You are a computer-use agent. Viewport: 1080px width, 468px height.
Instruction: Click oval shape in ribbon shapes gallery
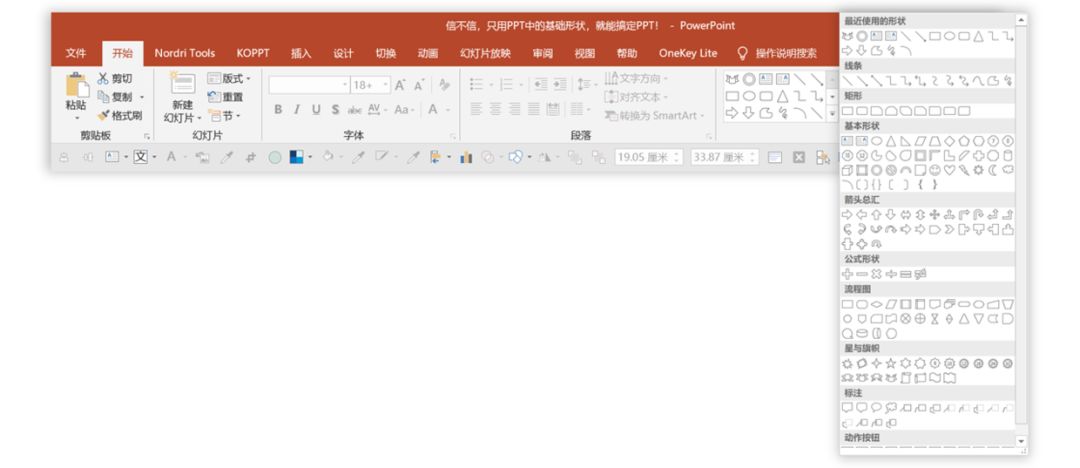click(749, 96)
